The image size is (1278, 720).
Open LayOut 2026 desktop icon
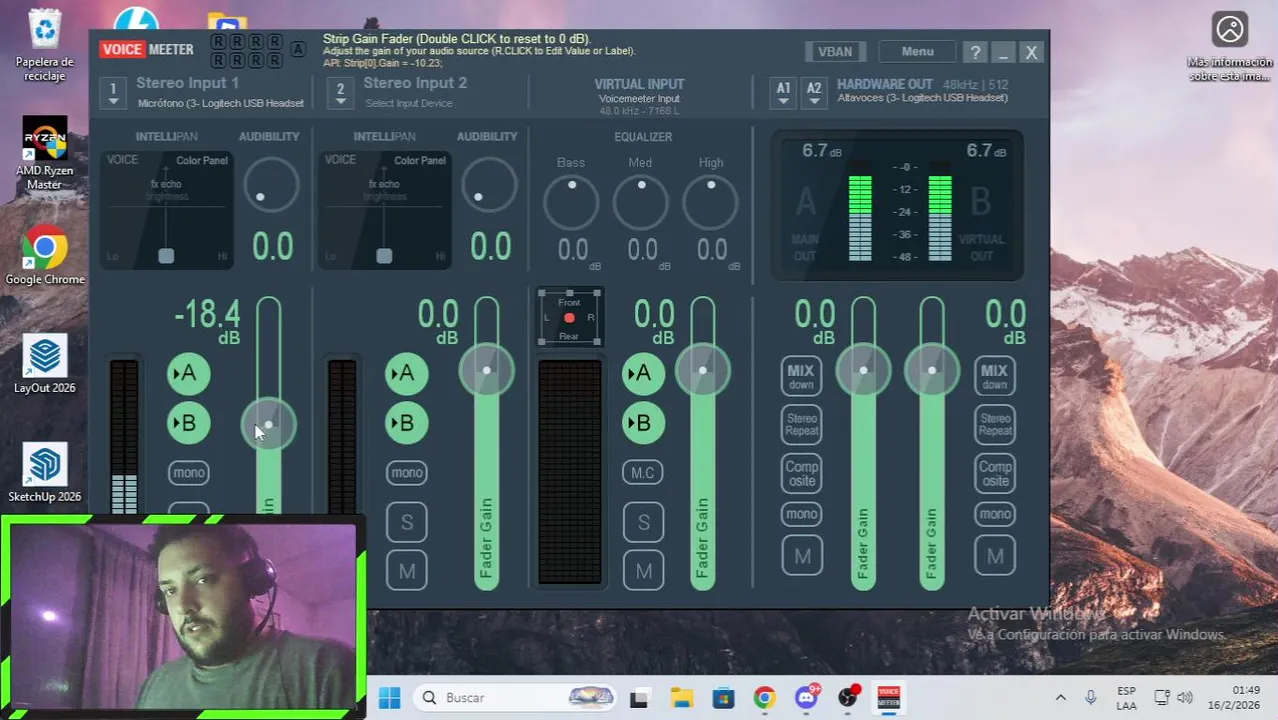coord(45,364)
